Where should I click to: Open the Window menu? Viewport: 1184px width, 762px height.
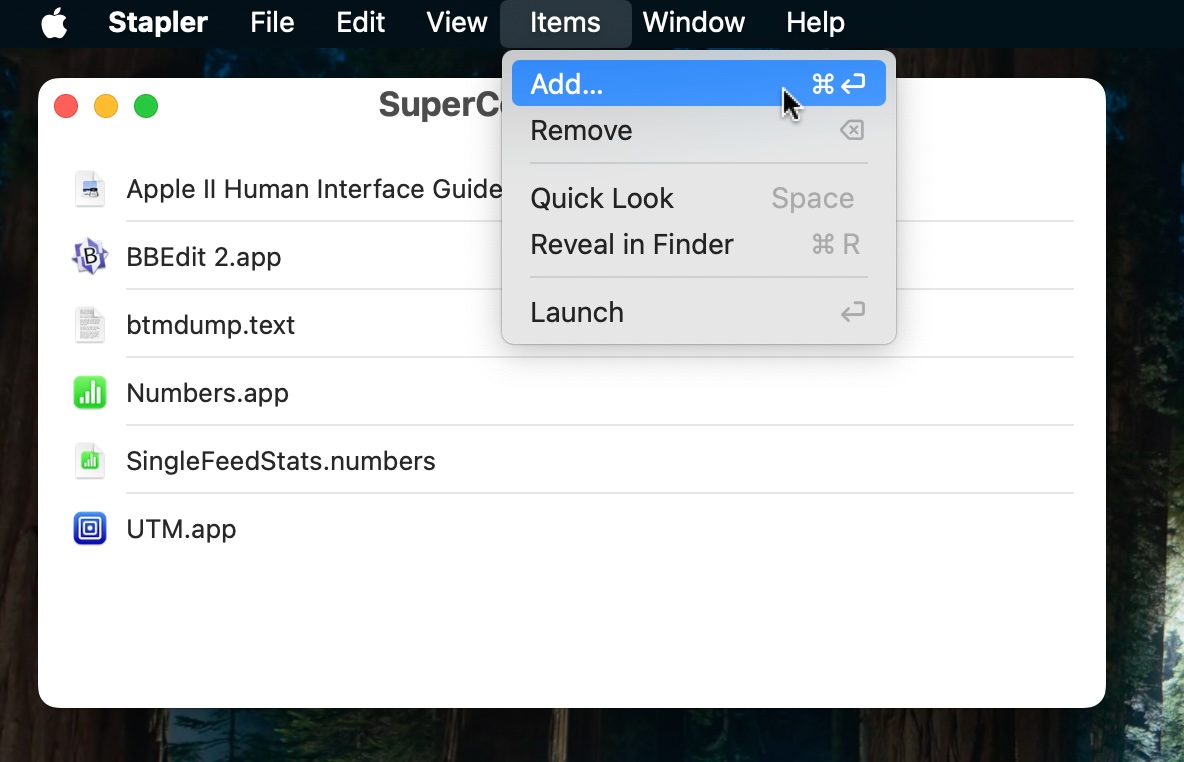pyautogui.click(x=693, y=23)
